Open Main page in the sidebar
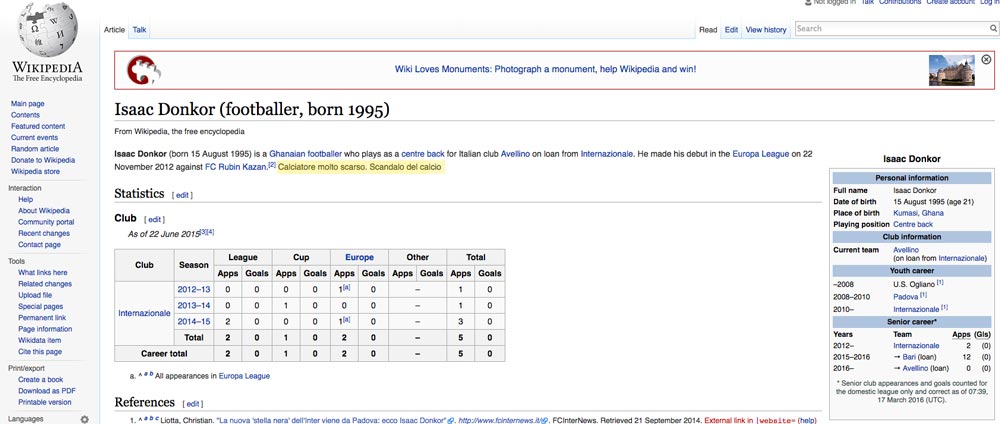This screenshot has height=424, width=1000. pos(27,103)
